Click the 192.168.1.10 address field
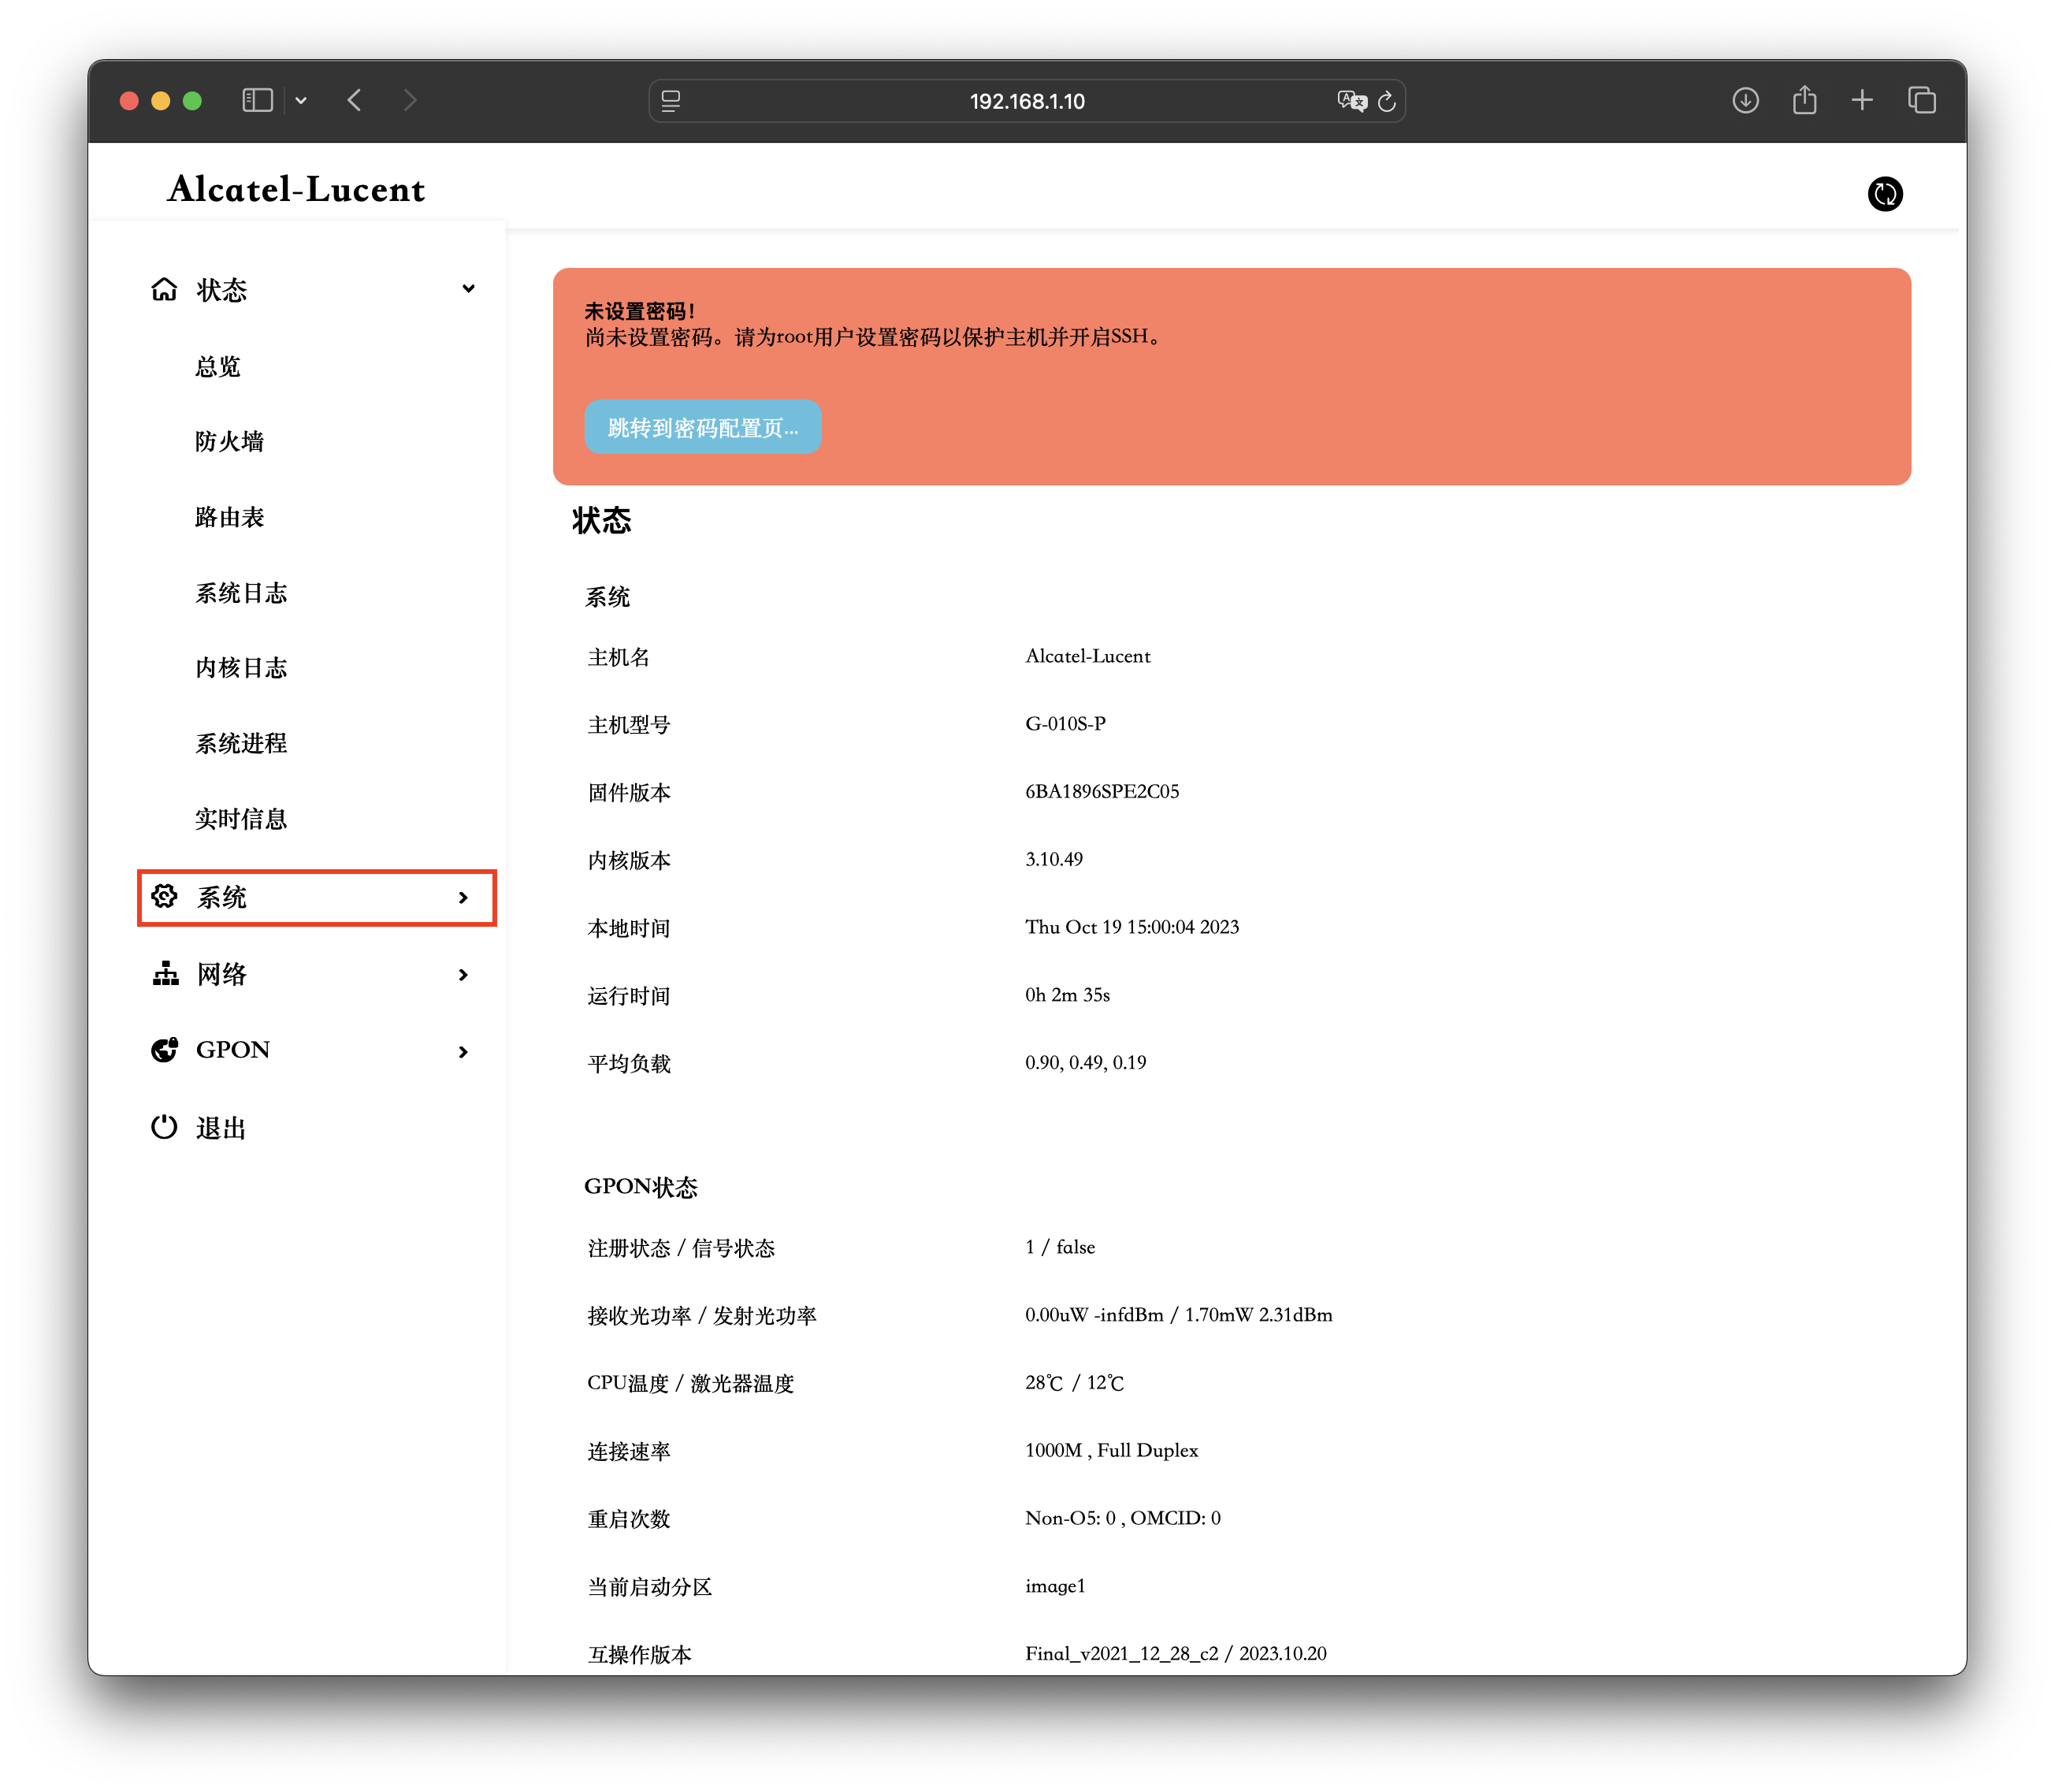This screenshot has width=2055, height=1792. pos(1026,101)
